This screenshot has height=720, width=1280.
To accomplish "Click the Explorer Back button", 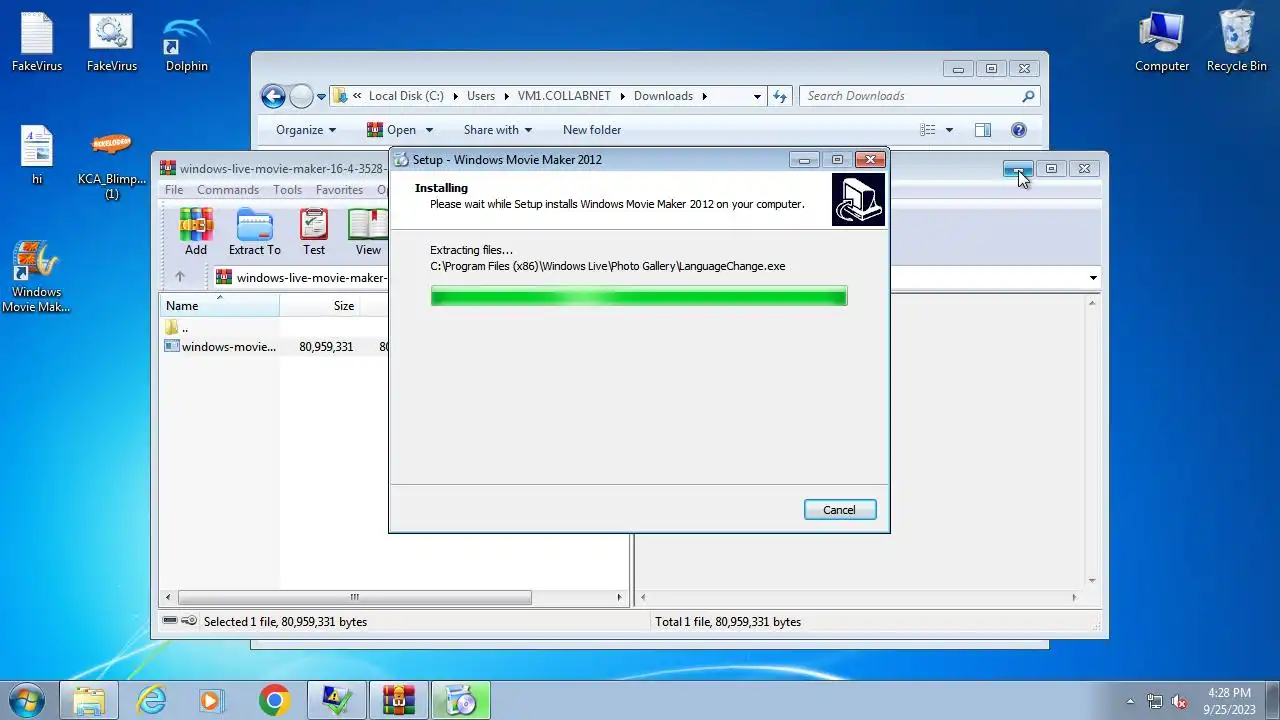I will pyautogui.click(x=273, y=96).
